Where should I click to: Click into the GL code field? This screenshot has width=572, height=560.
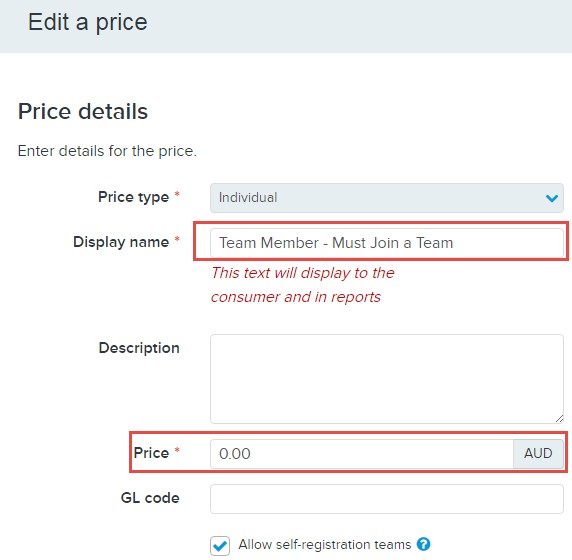[x=387, y=499]
